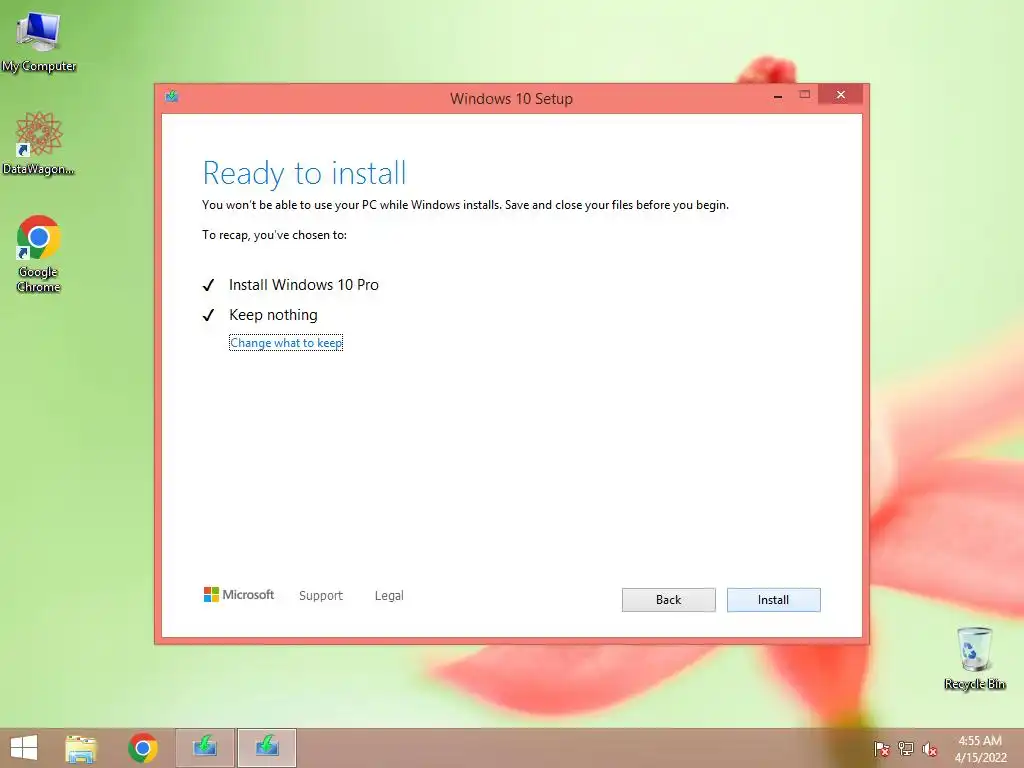The width and height of the screenshot is (1024, 768).
Task: Click the Microsoft logo in the setup footer
Action: (239, 595)
